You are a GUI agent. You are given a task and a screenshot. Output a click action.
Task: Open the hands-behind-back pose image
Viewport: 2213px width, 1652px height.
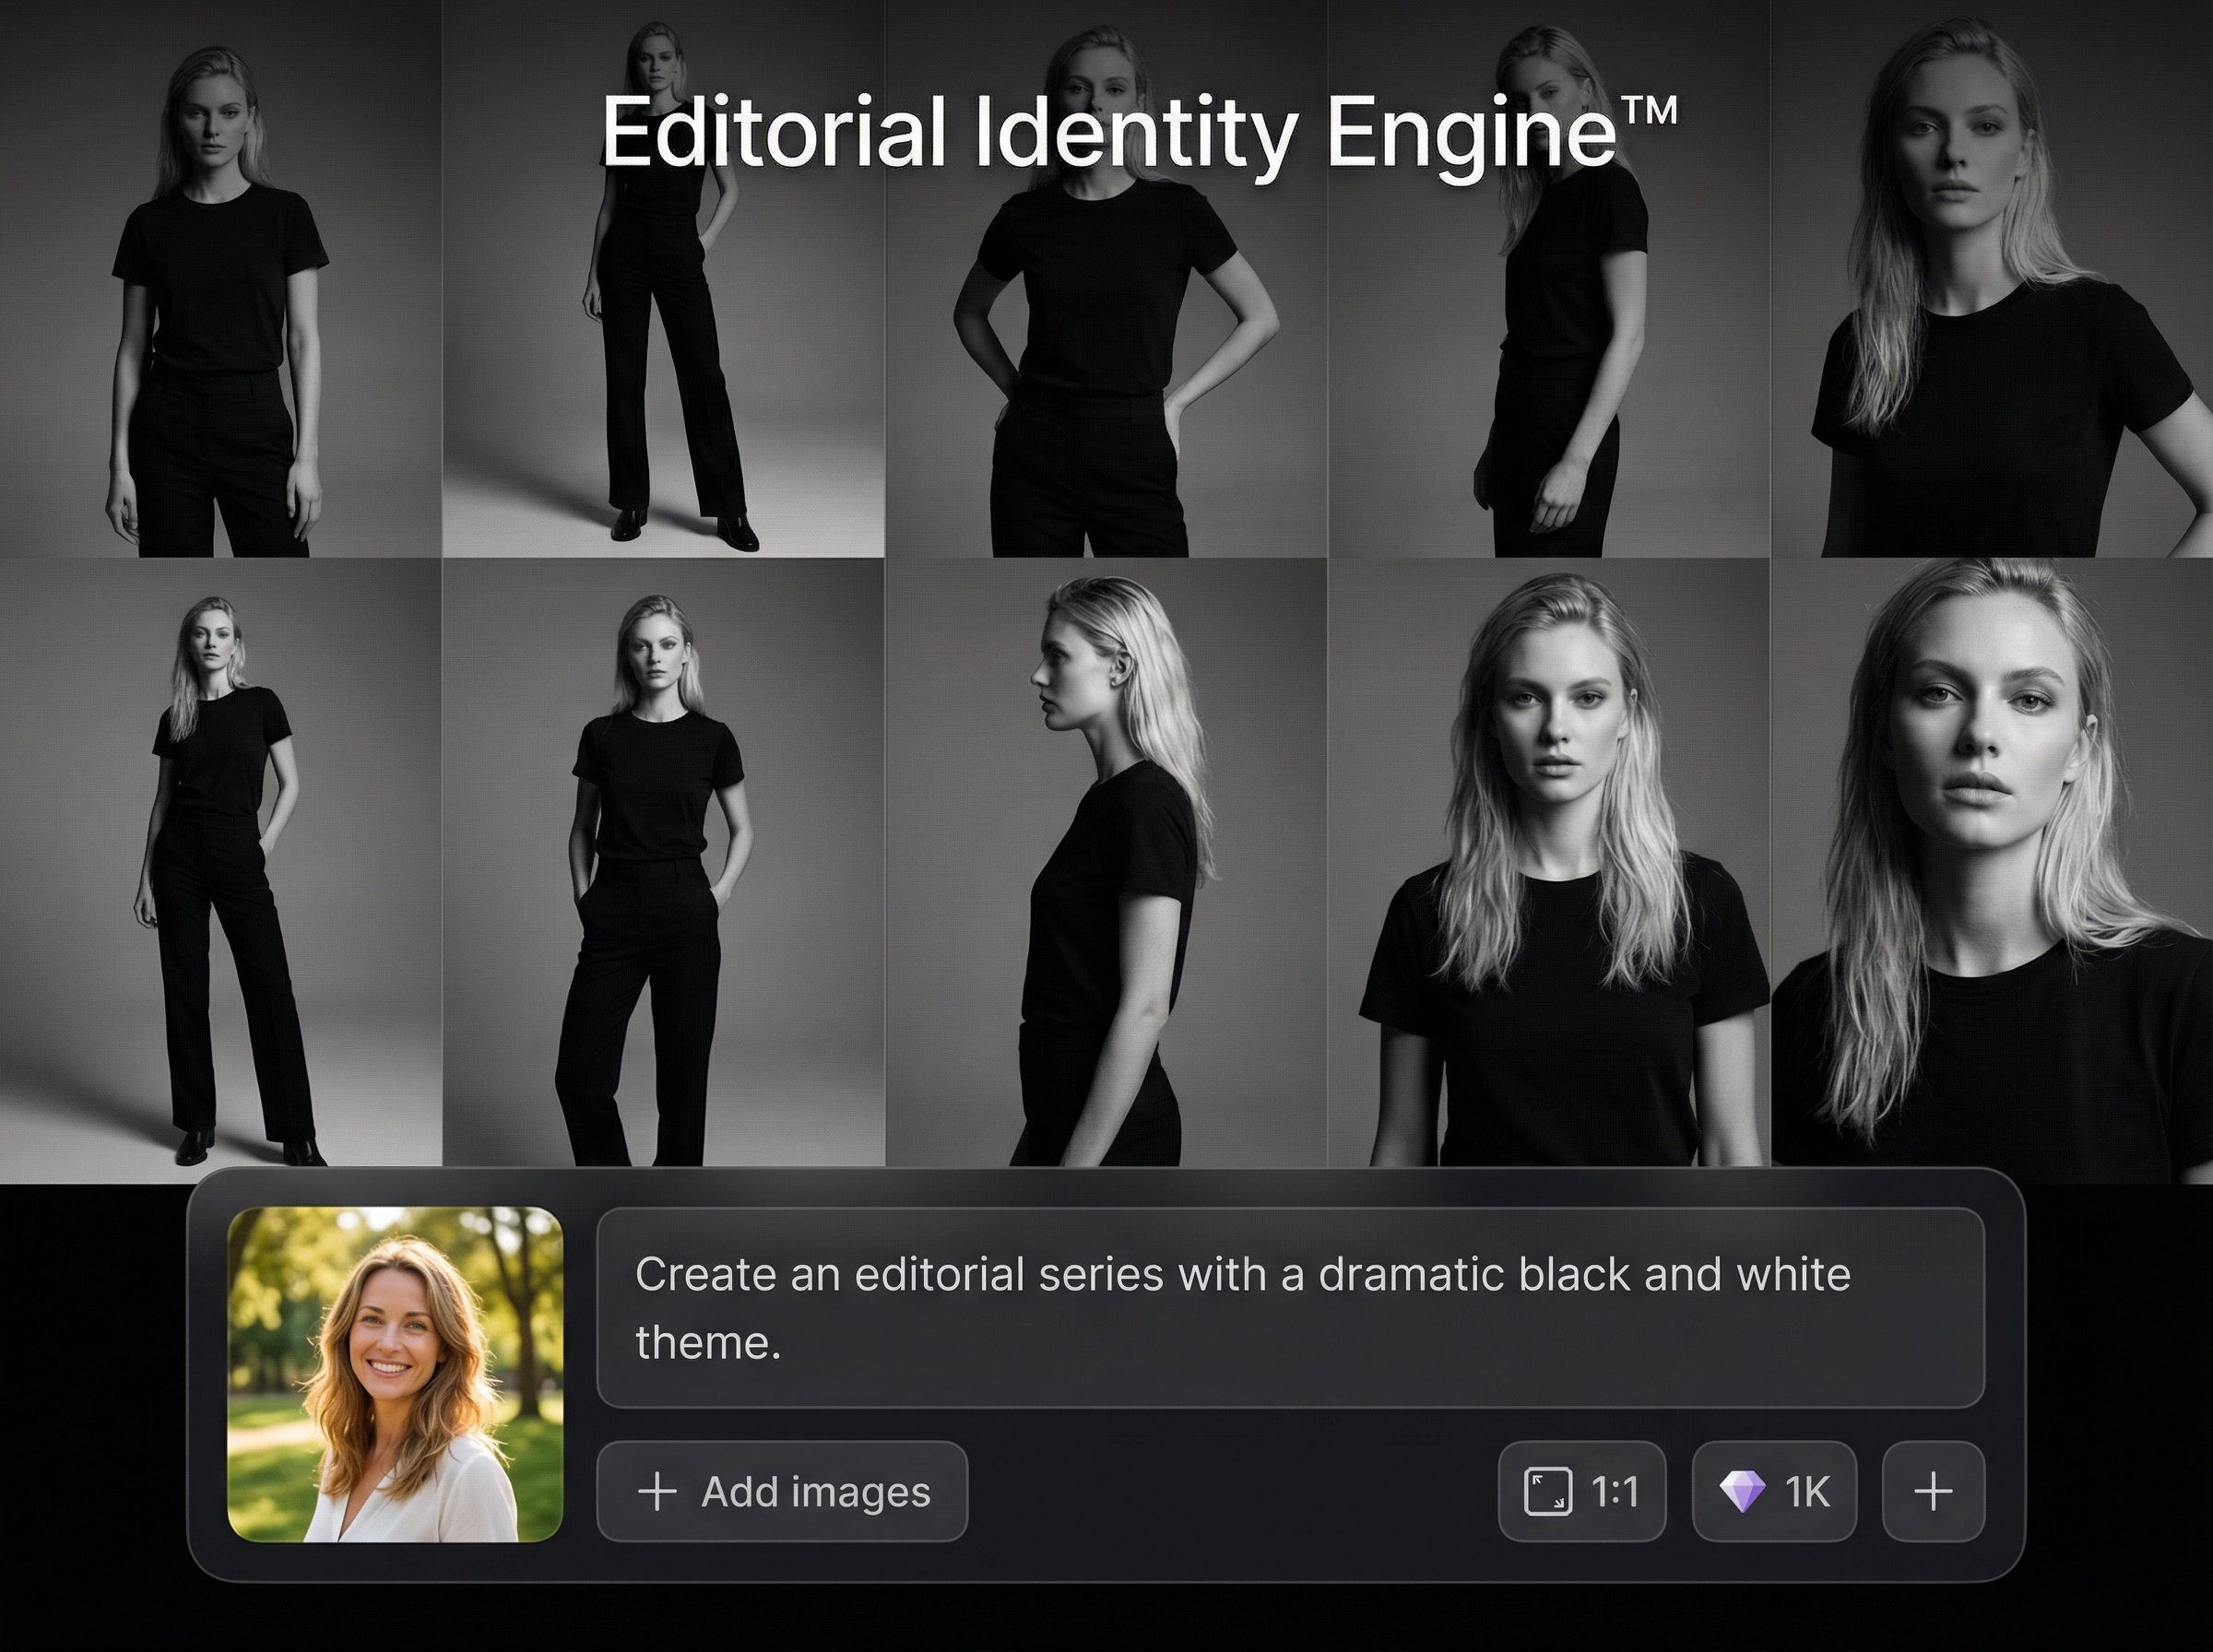click(1106, 278)
